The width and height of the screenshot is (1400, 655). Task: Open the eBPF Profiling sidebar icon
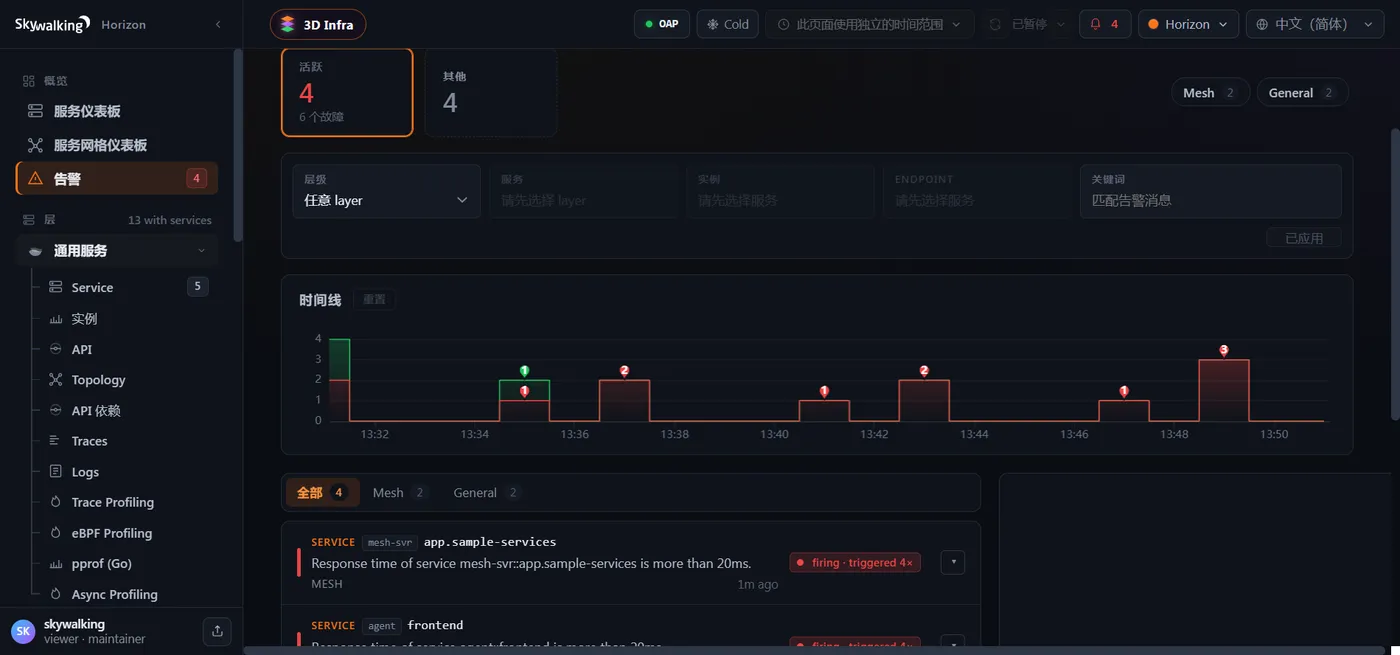[56, 533]
